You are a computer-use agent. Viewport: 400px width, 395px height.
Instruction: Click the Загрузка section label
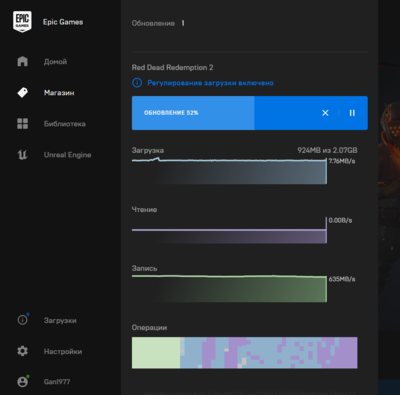tap(148, 150)
